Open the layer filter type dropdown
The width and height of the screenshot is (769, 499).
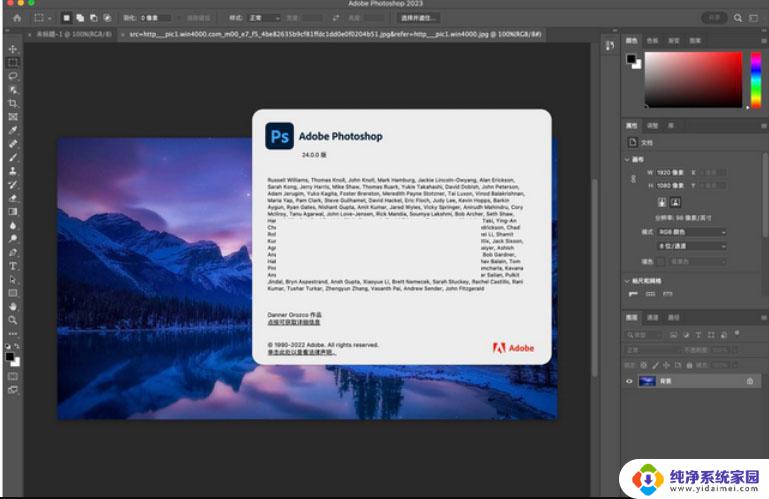point(644,335)
